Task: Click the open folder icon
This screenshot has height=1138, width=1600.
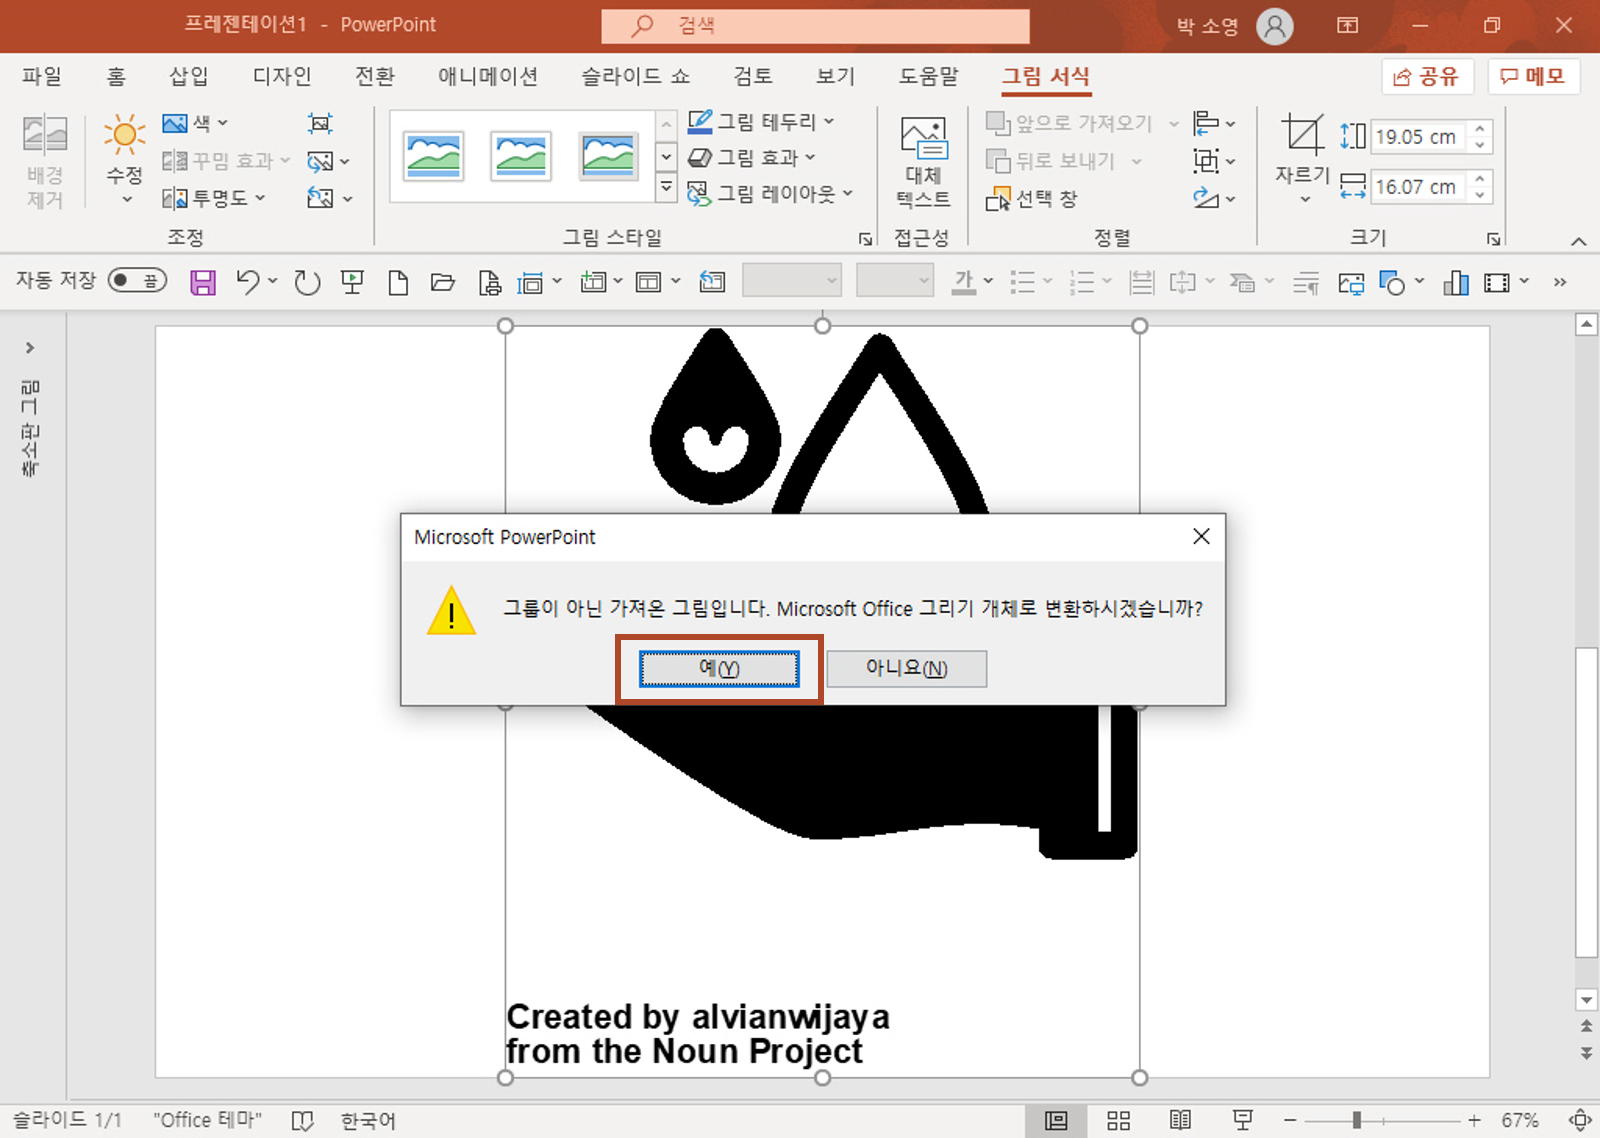Action: (443, 283)
